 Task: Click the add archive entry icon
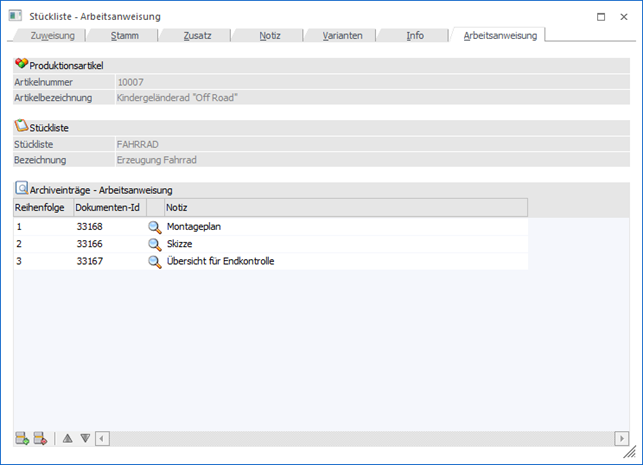click(22, 438)
